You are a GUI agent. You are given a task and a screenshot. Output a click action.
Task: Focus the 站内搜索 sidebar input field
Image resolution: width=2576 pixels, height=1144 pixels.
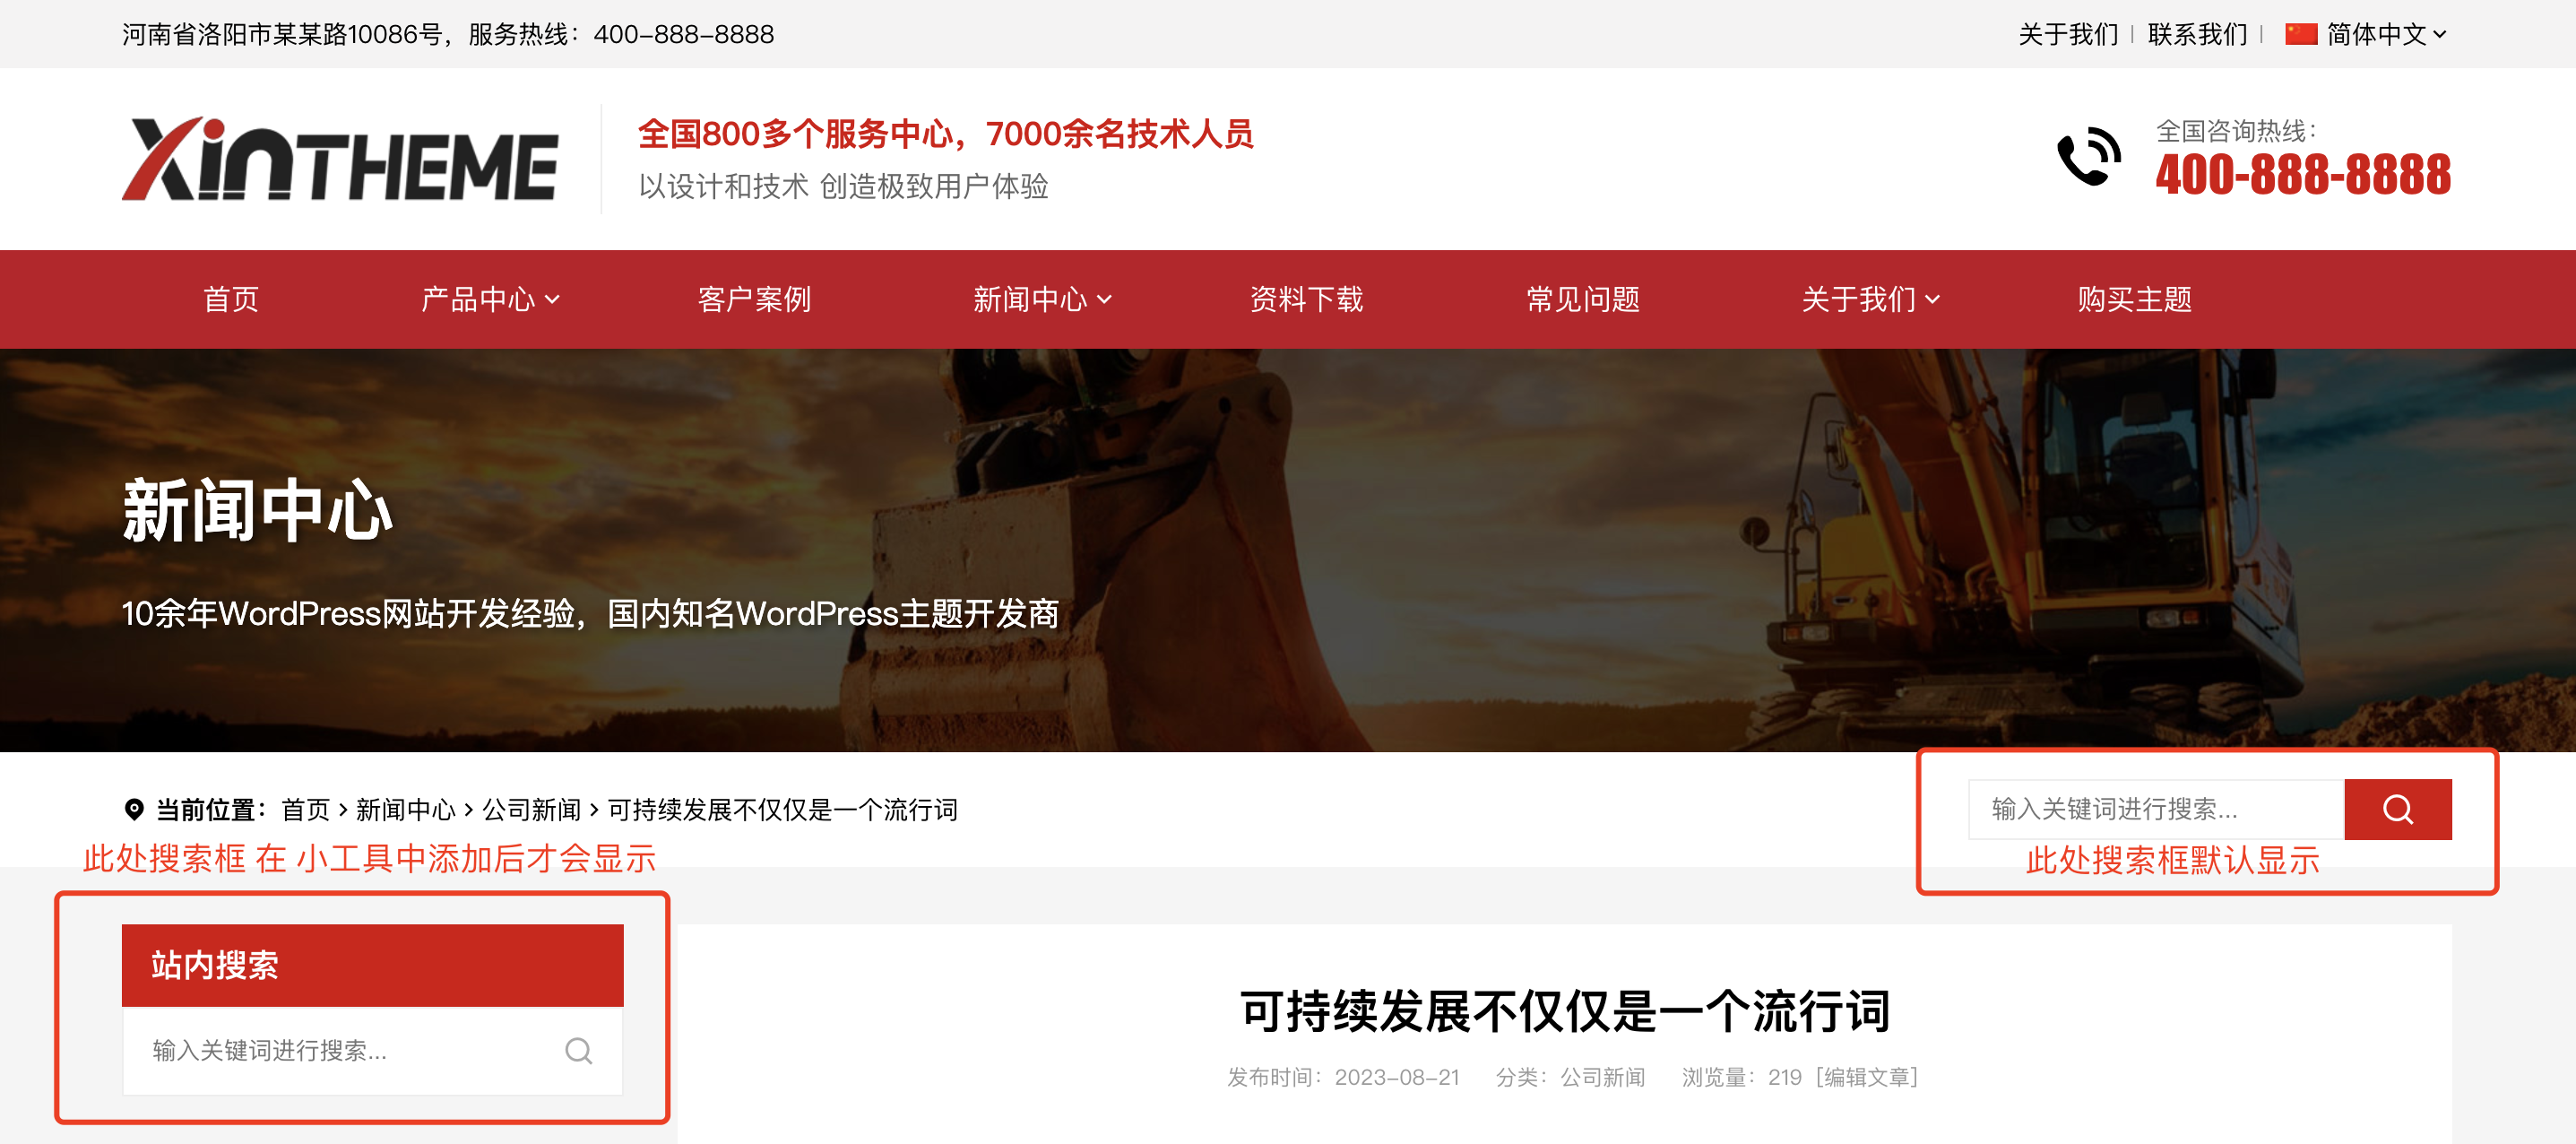372,1050
